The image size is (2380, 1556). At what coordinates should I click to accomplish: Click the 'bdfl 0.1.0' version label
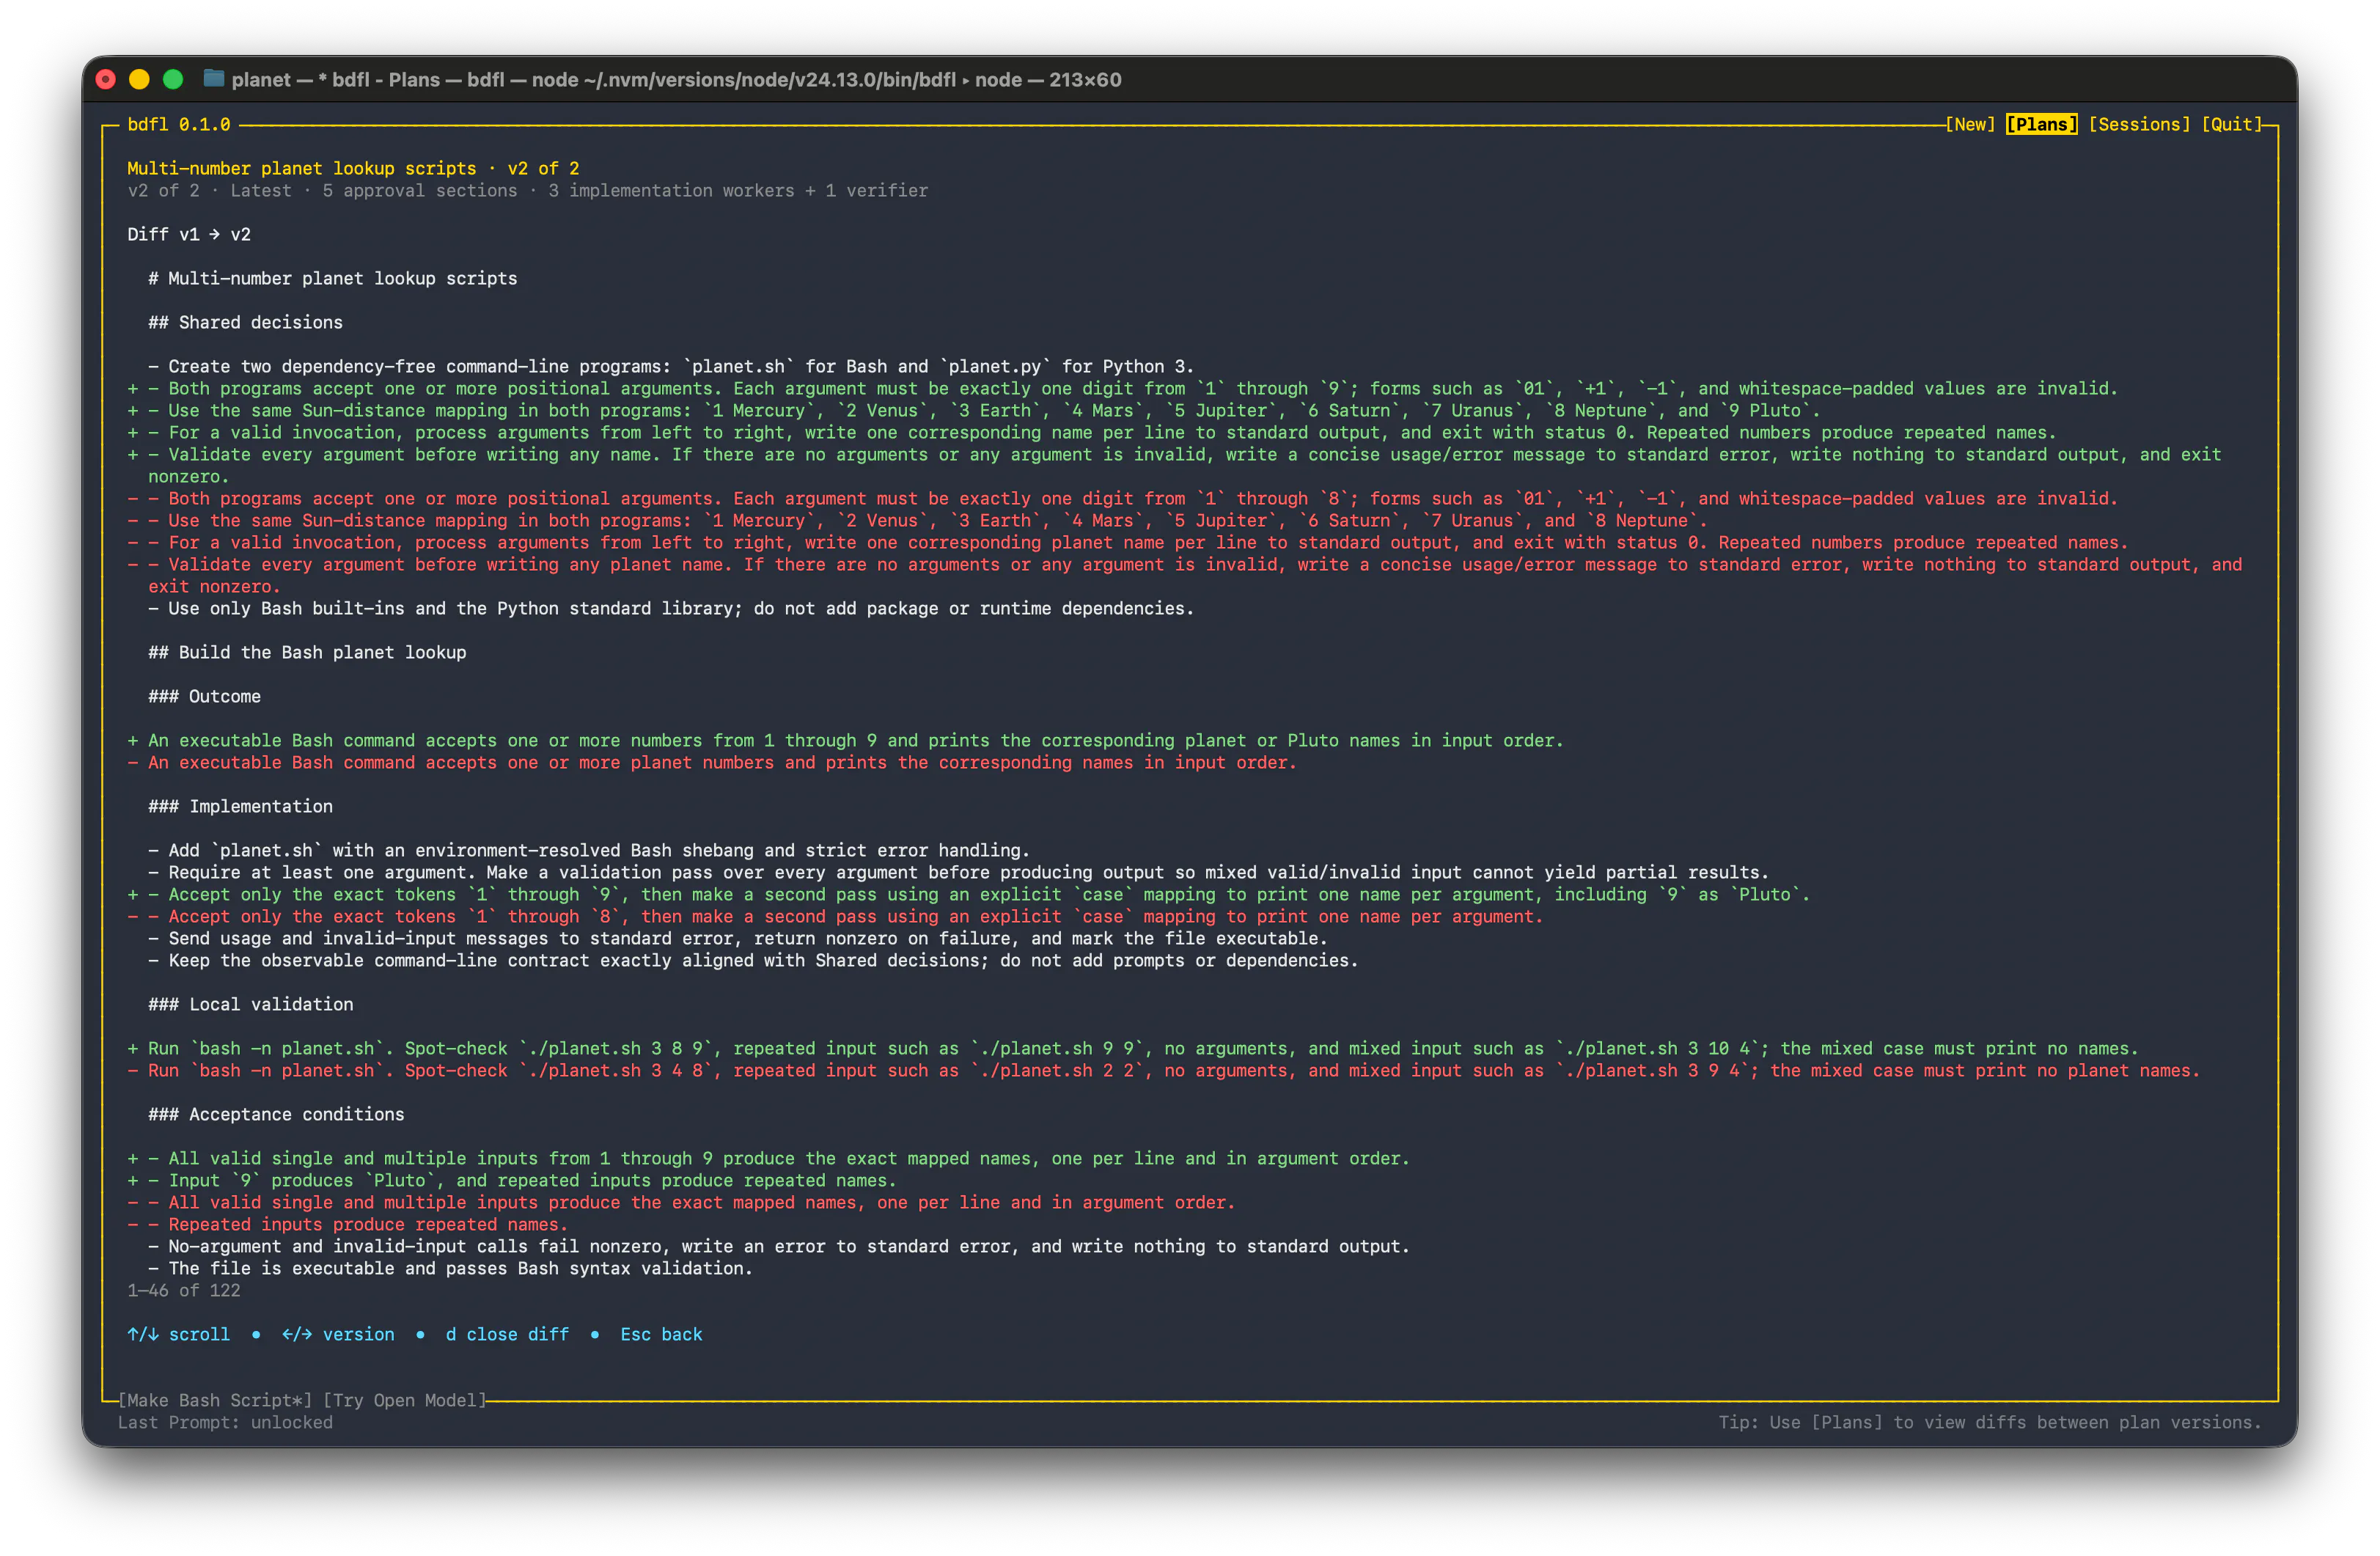pos(179,124)
